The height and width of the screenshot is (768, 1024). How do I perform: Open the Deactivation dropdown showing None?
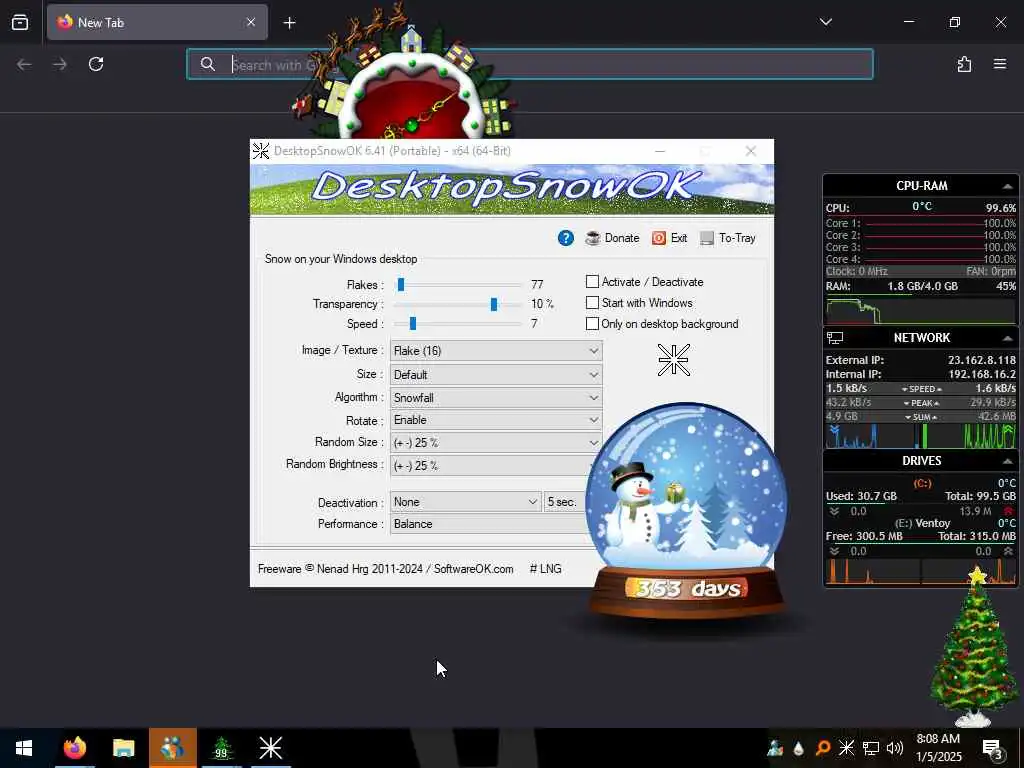pyautogui.click(x=466, y=502)
